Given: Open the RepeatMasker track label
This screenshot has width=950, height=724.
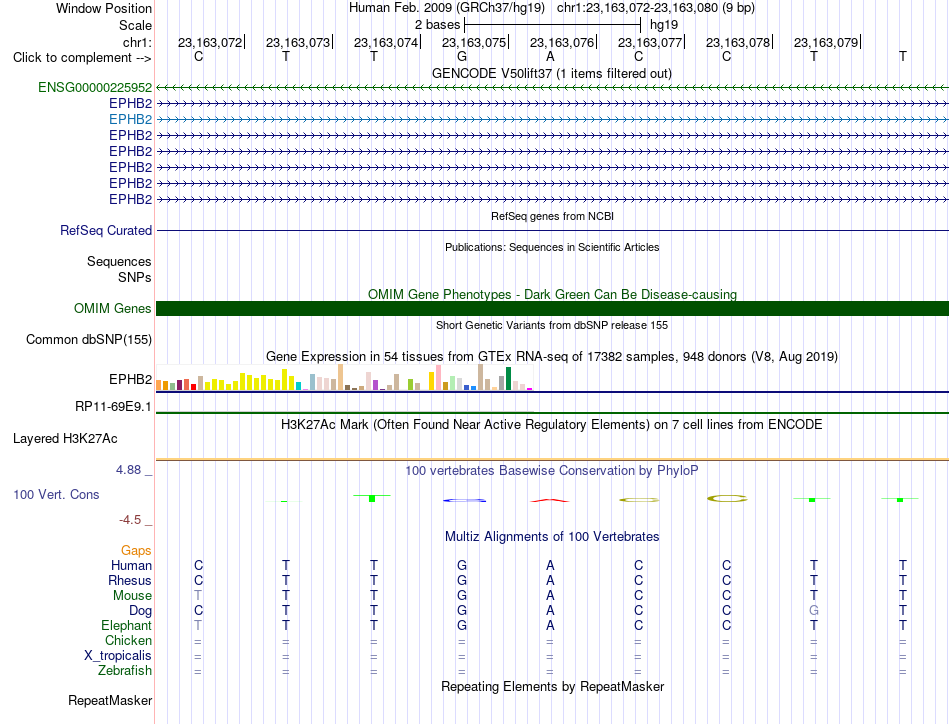Looking at the screenshot, I should point(110,700).
